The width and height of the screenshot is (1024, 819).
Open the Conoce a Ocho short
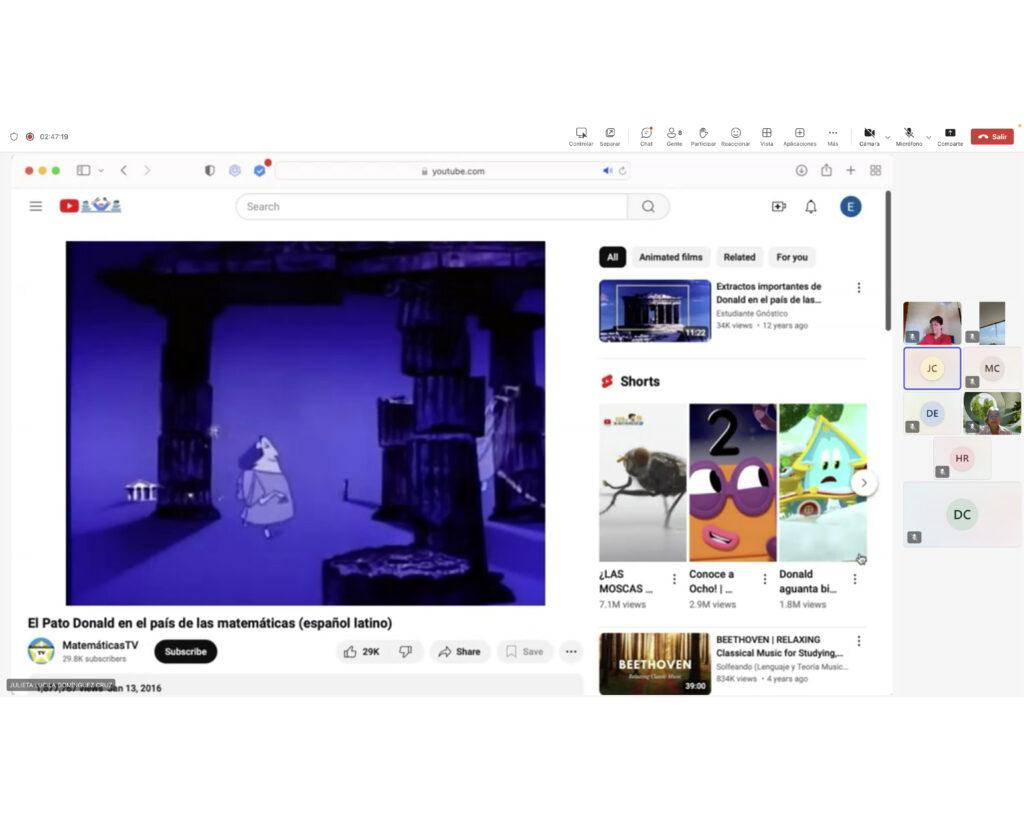click(x=733, y=483)
